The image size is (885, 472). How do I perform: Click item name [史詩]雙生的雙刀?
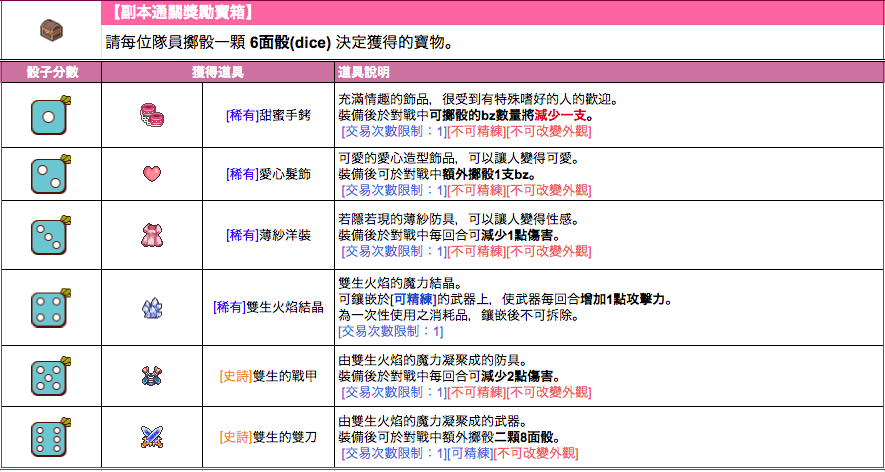pos(268,437)
